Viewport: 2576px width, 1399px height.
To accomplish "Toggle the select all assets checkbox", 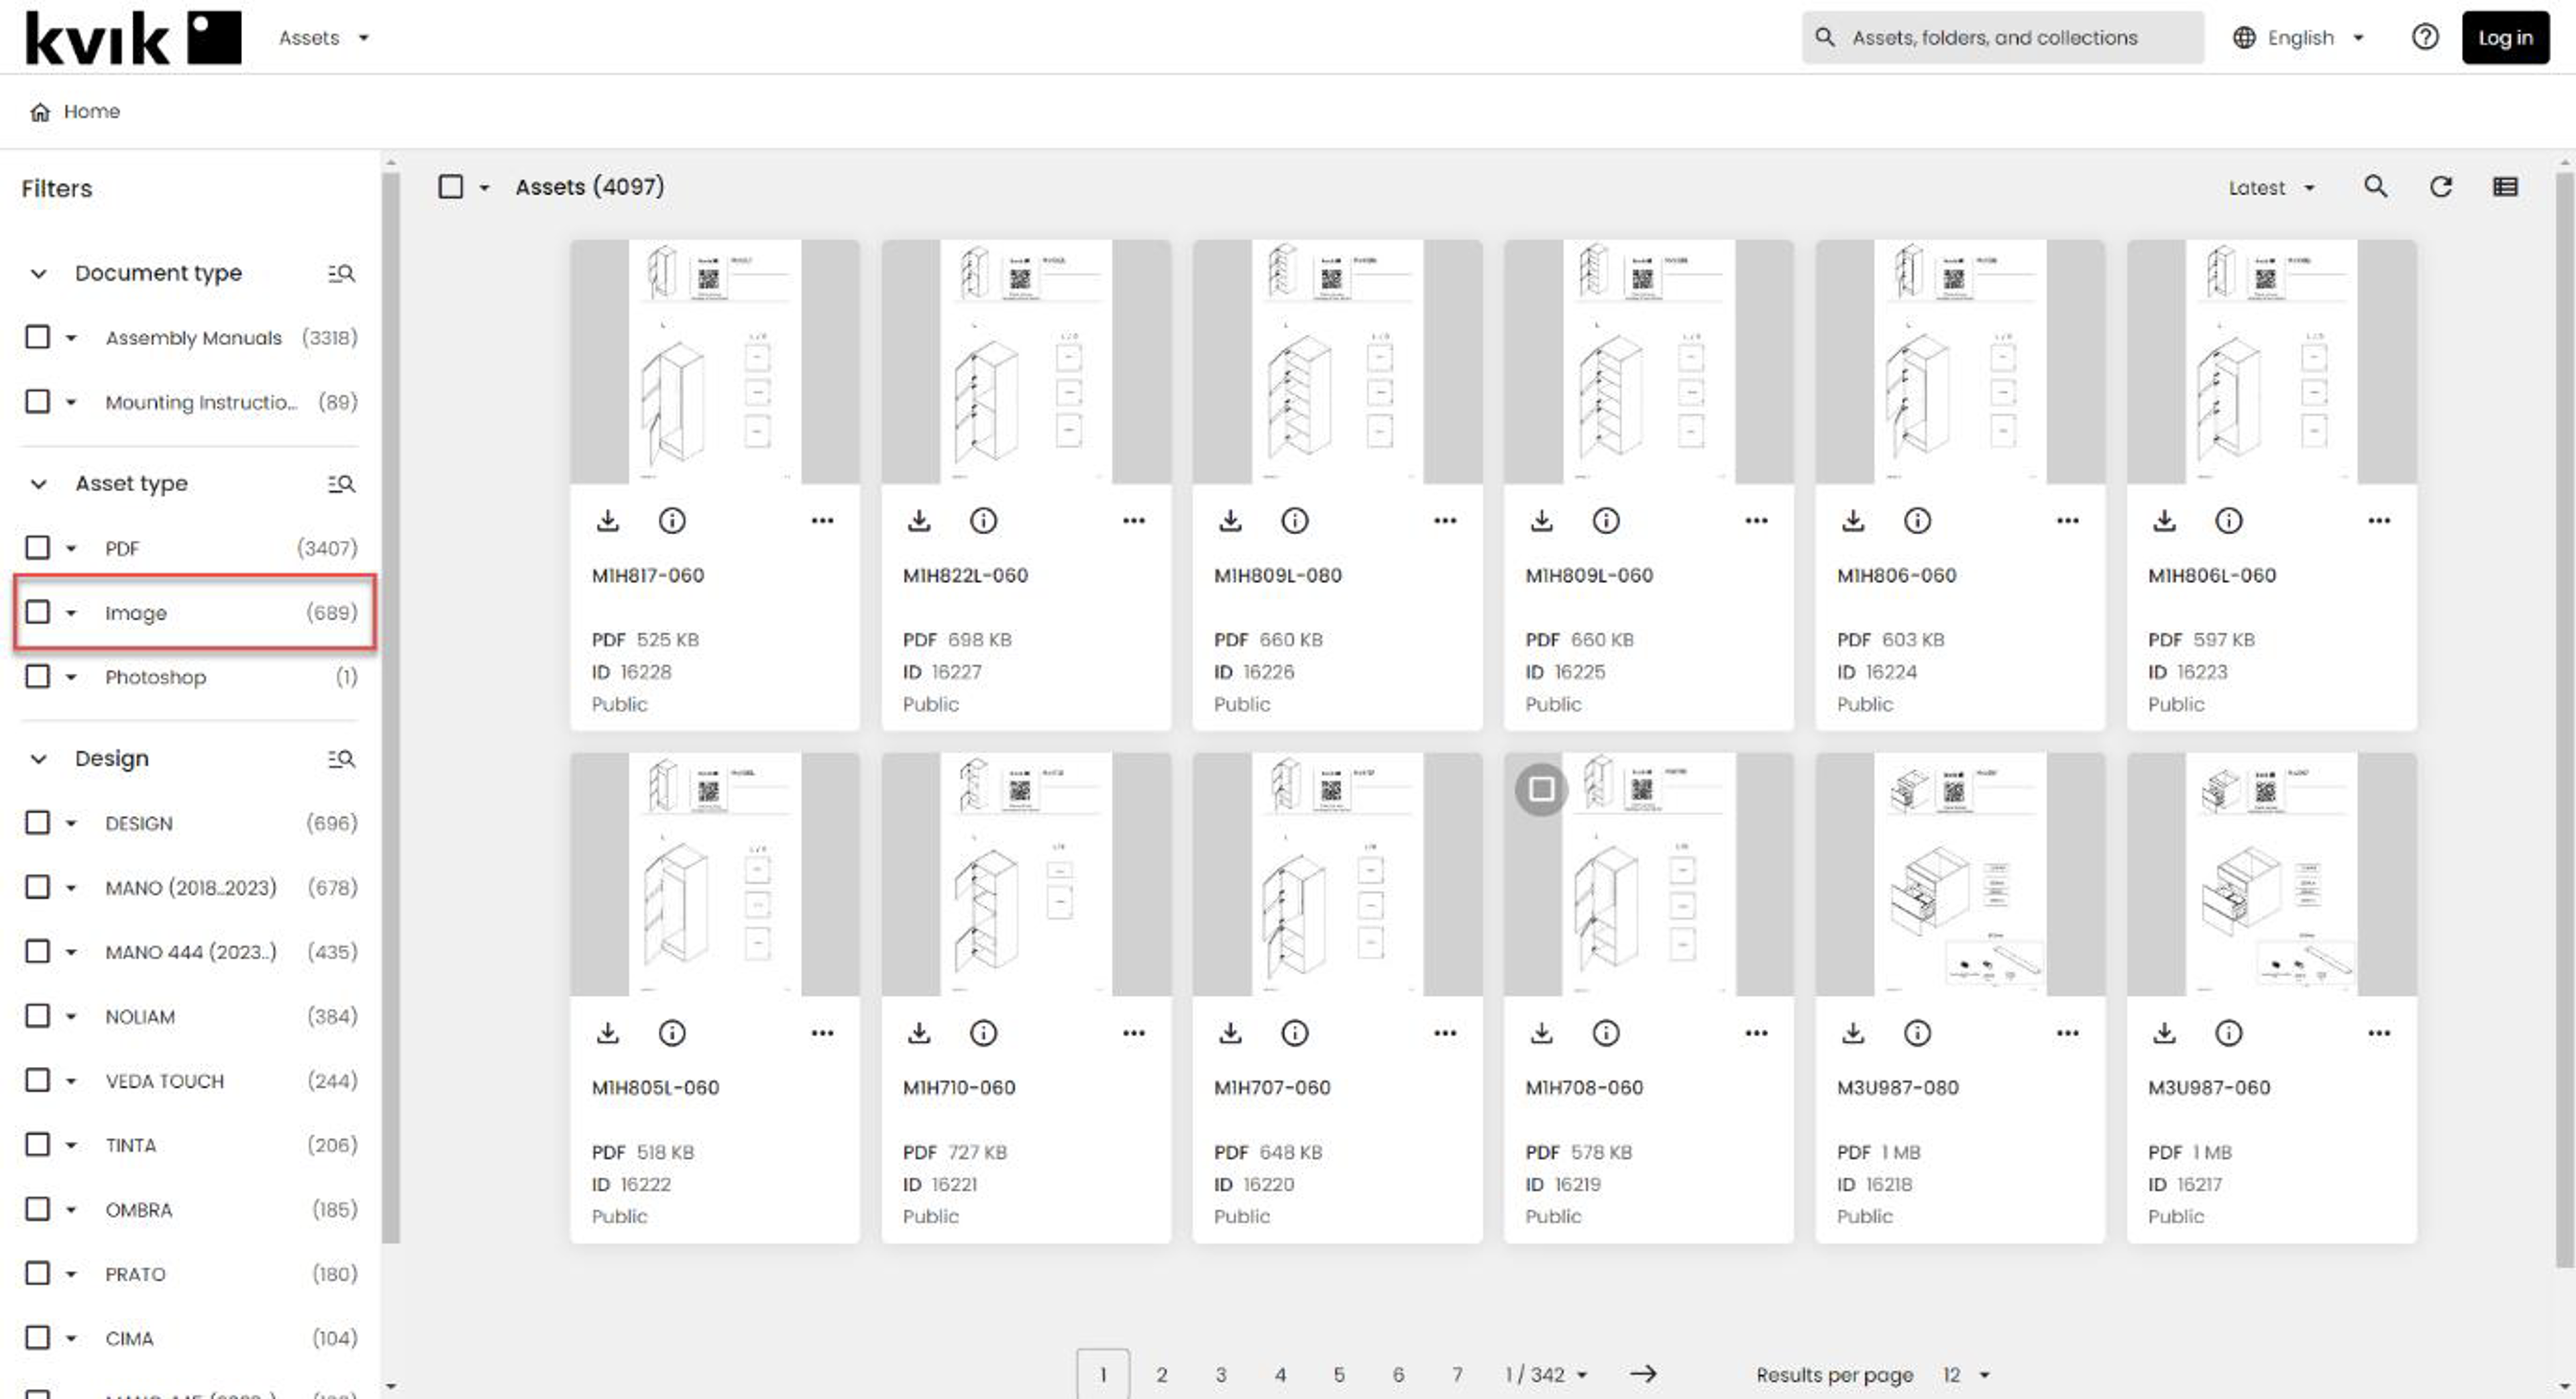I will (451, 187).
